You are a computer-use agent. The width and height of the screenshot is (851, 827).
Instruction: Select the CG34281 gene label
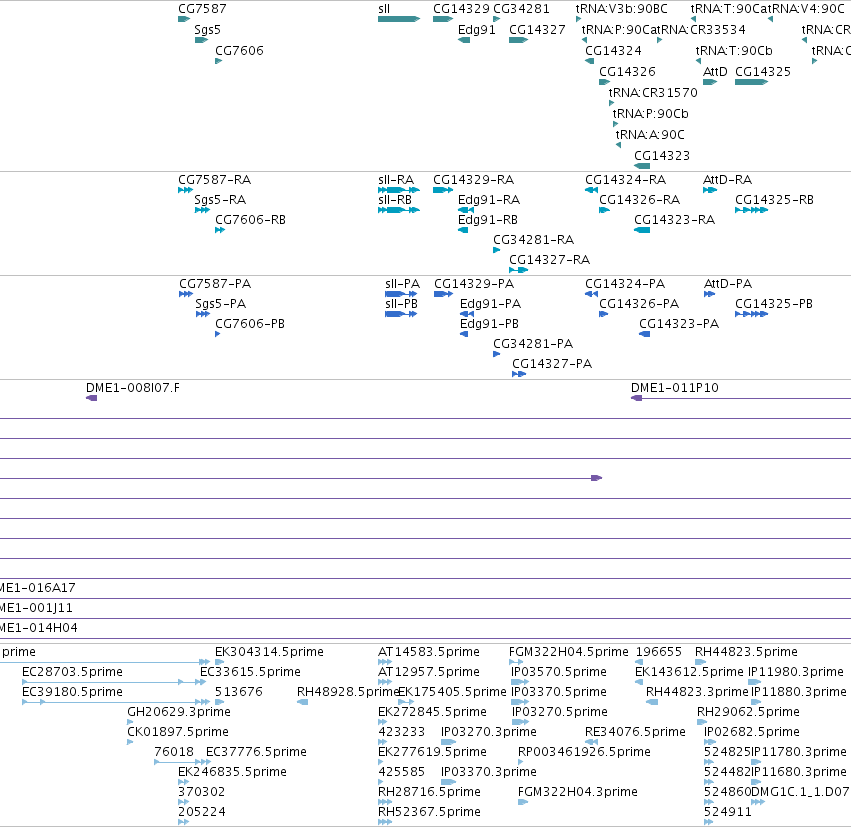521,9
